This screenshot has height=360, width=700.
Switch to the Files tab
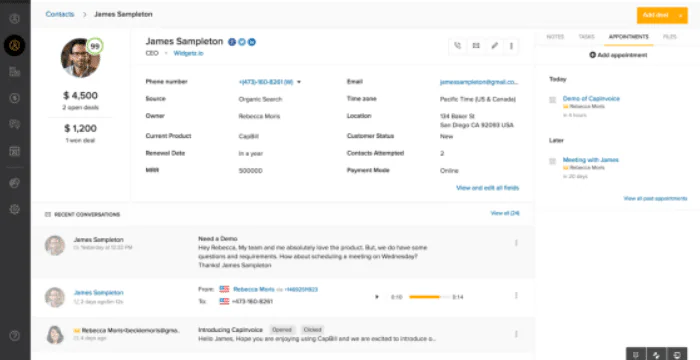coord(670,37)
